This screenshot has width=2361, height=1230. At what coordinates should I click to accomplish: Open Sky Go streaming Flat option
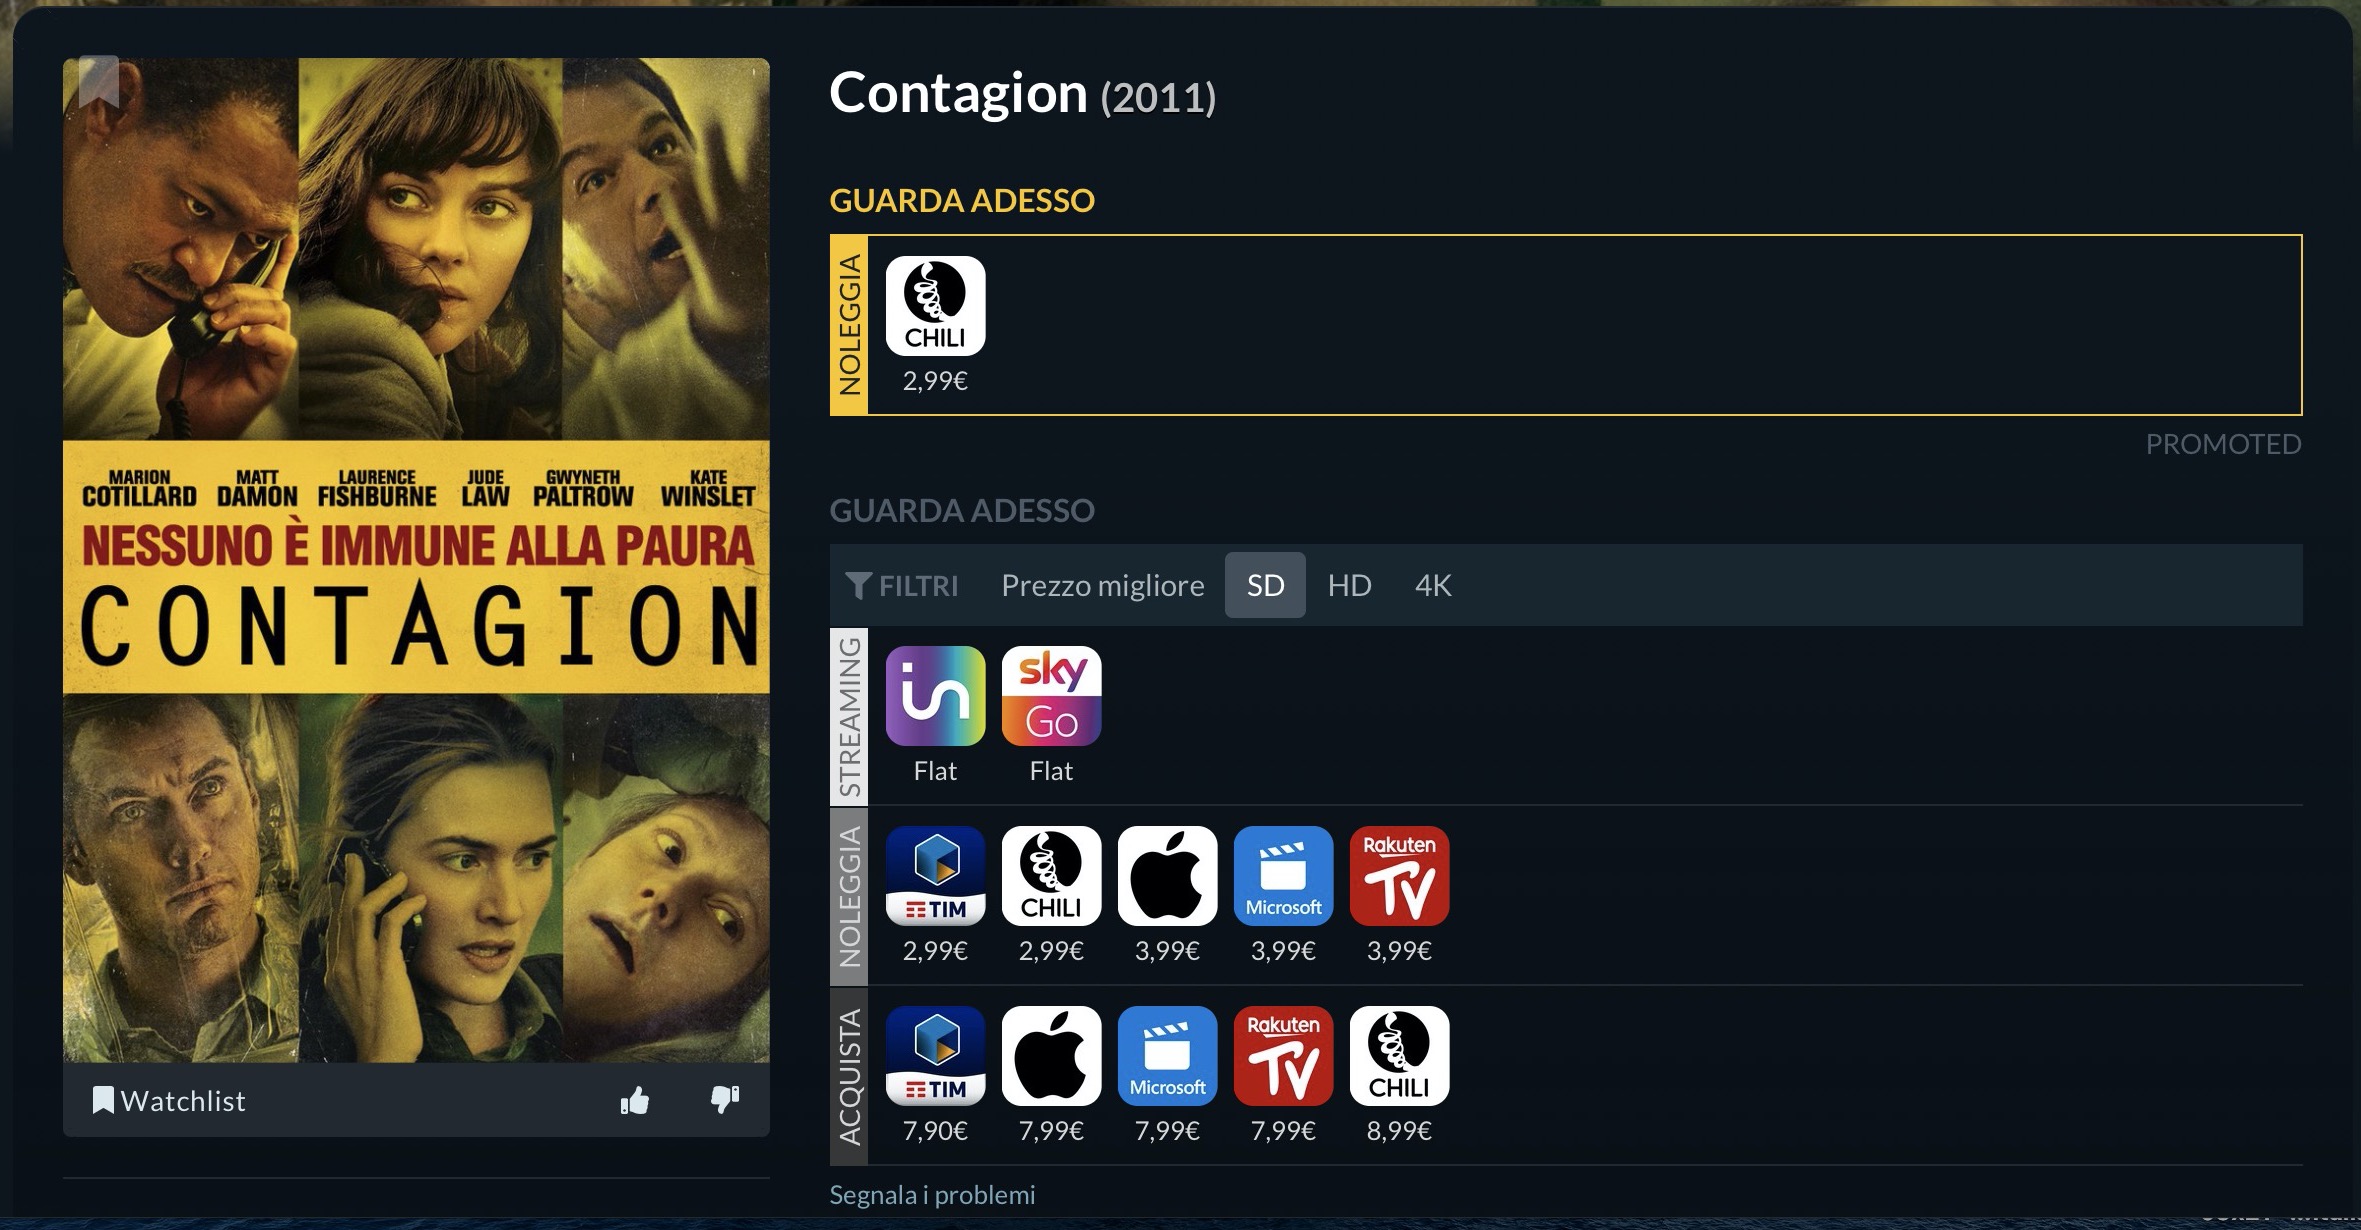(1051, 696)
